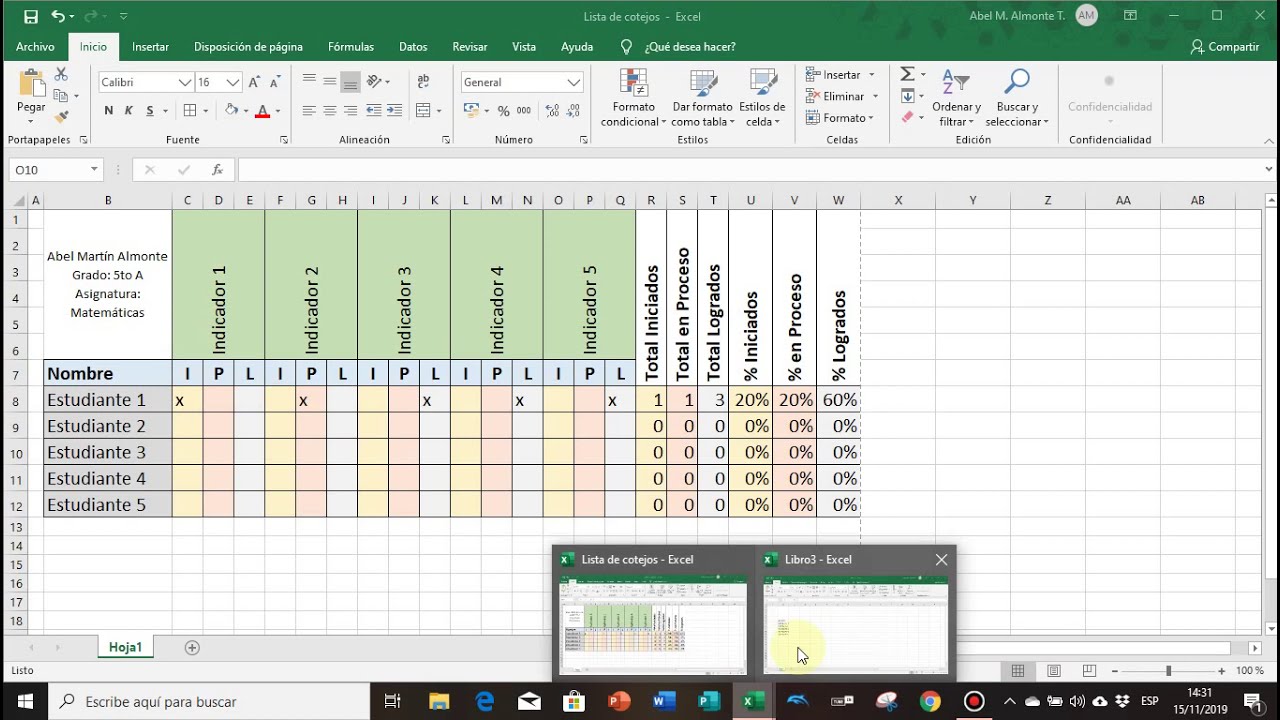Open Formato condicional
The width and height of the screenshot is (1280, 720).
(x=633, y=98)
